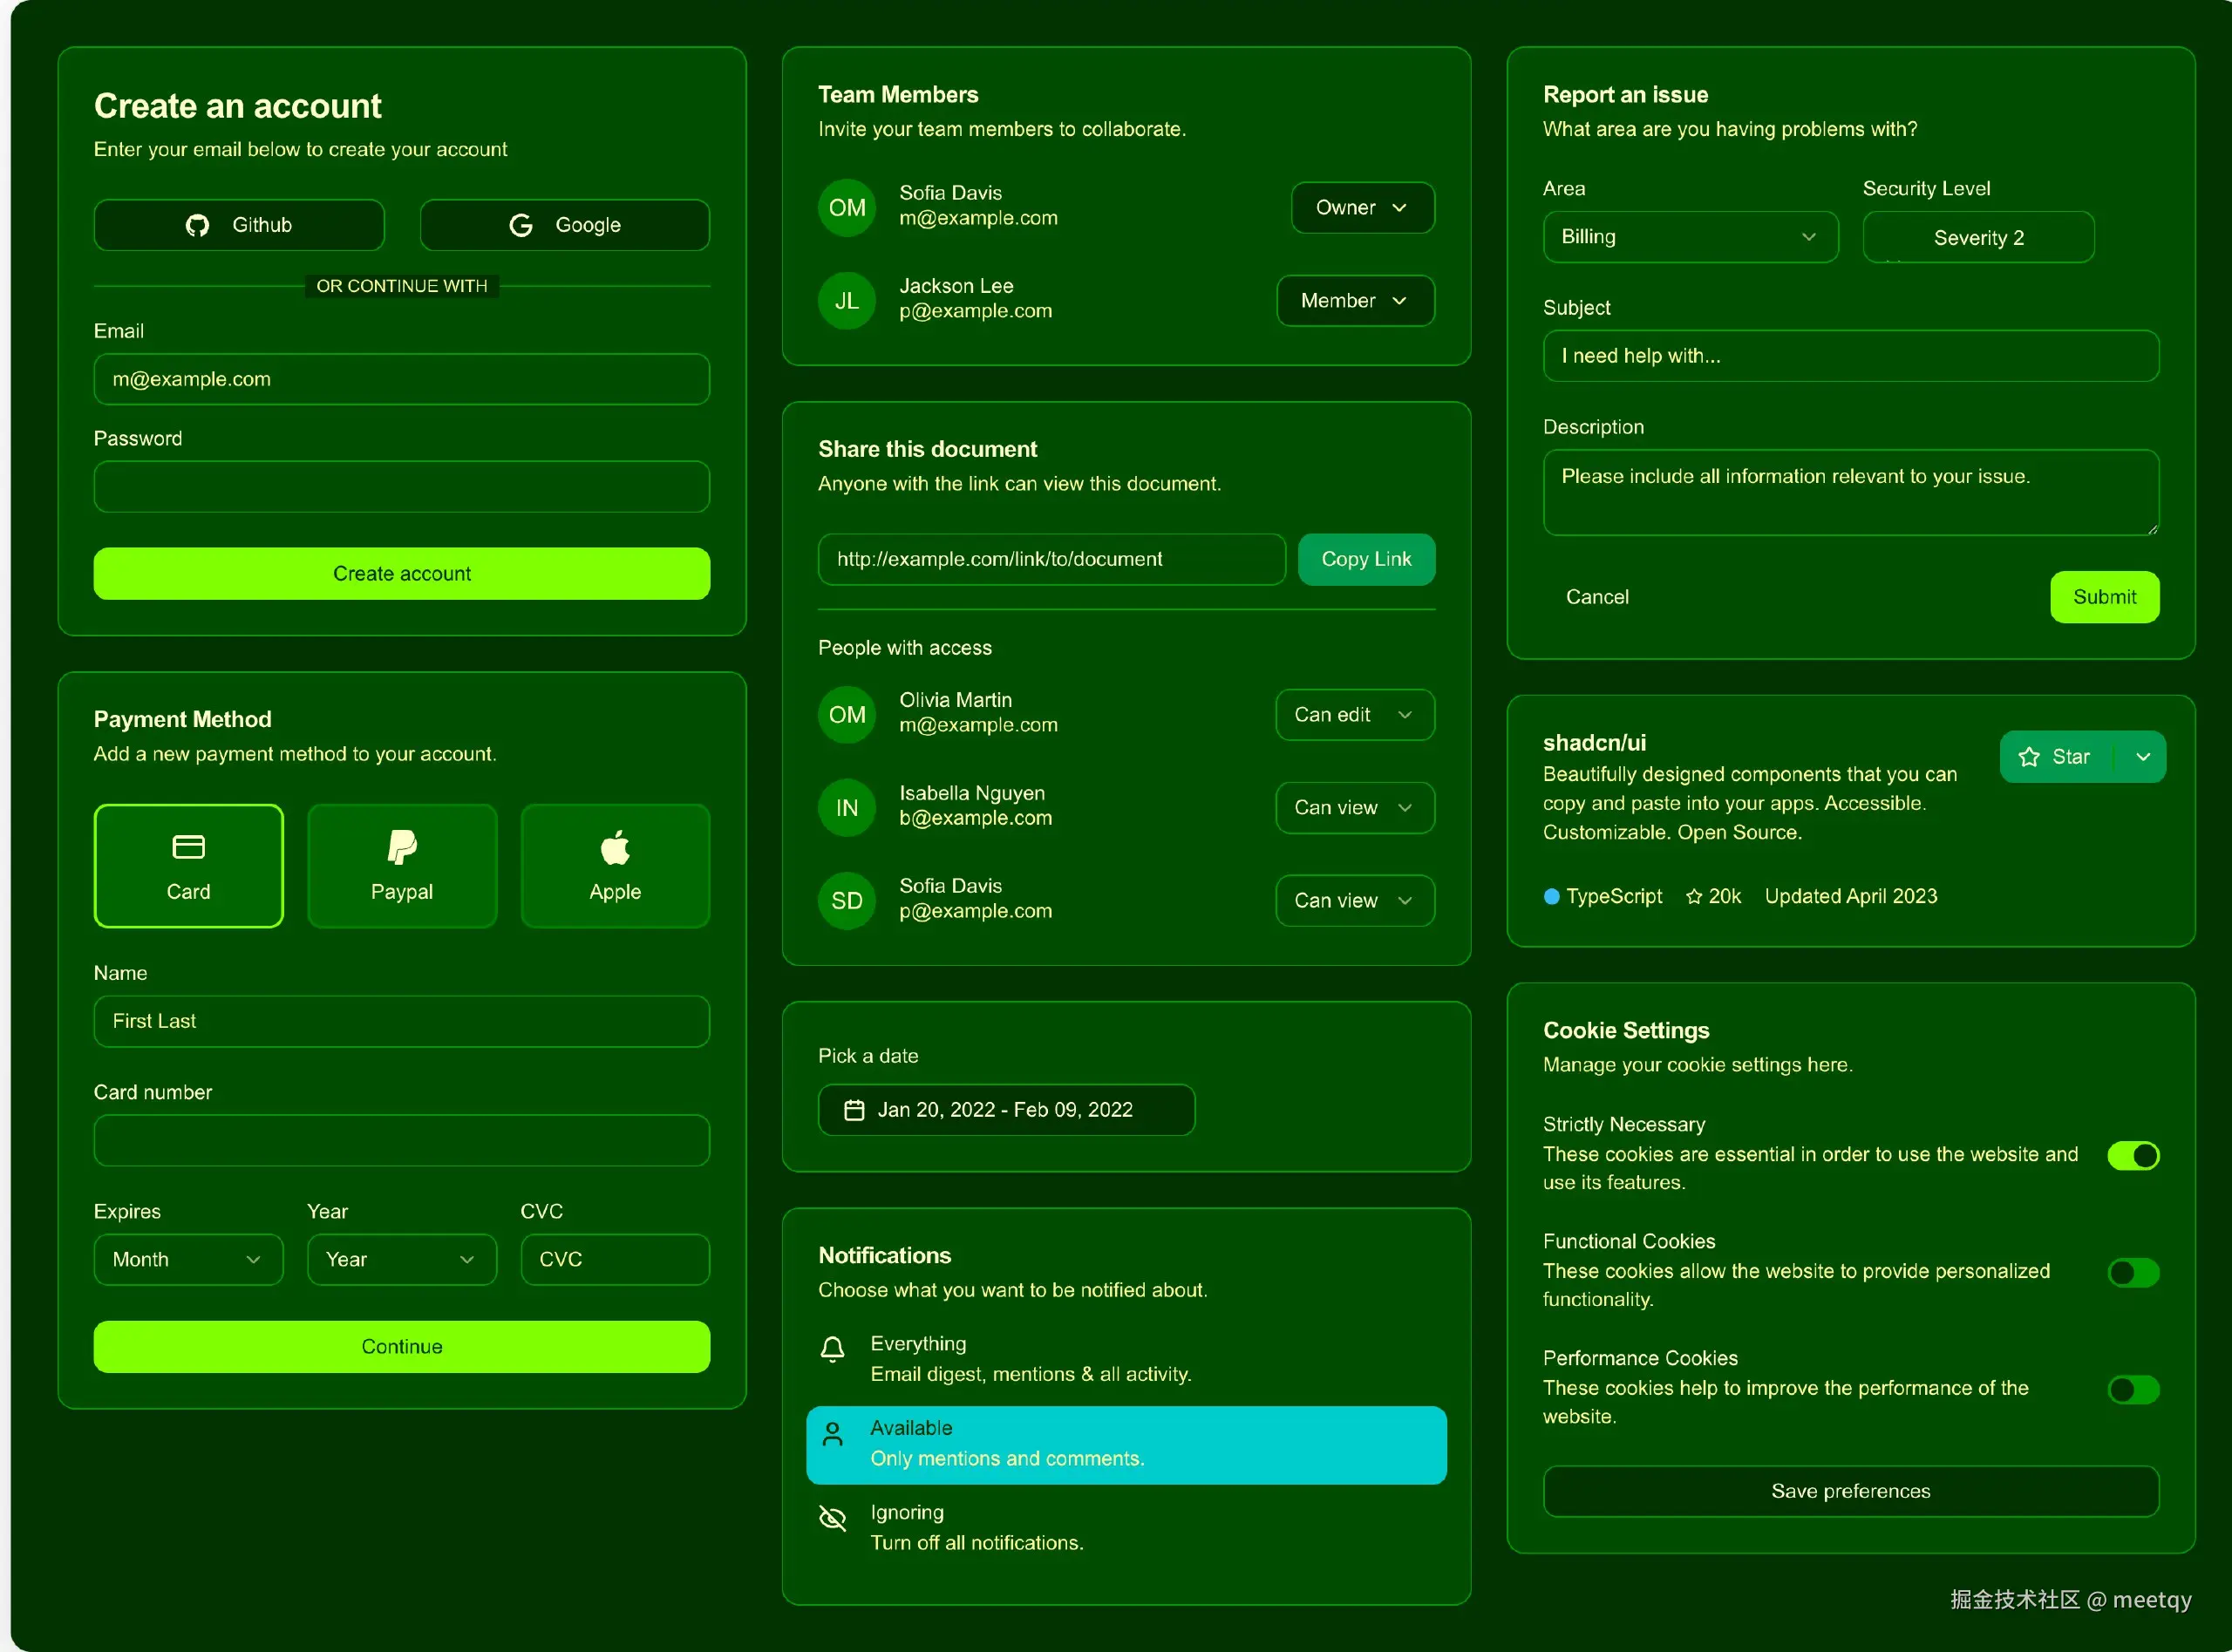2232x1652 pixels.
Task: Expand the Billing area dropdown
Action: coord(1690,237)
